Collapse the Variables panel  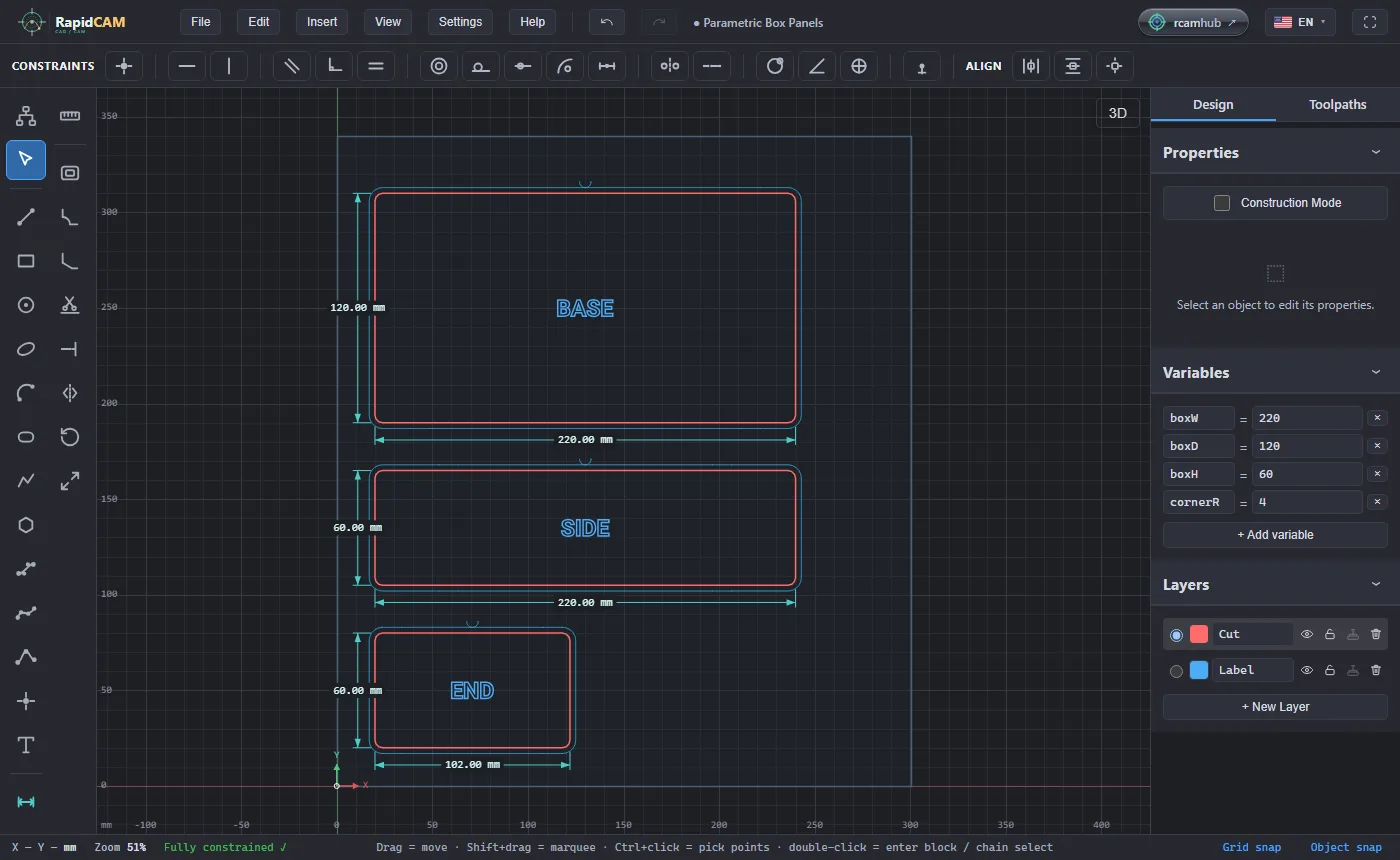tap(1376, 372)
